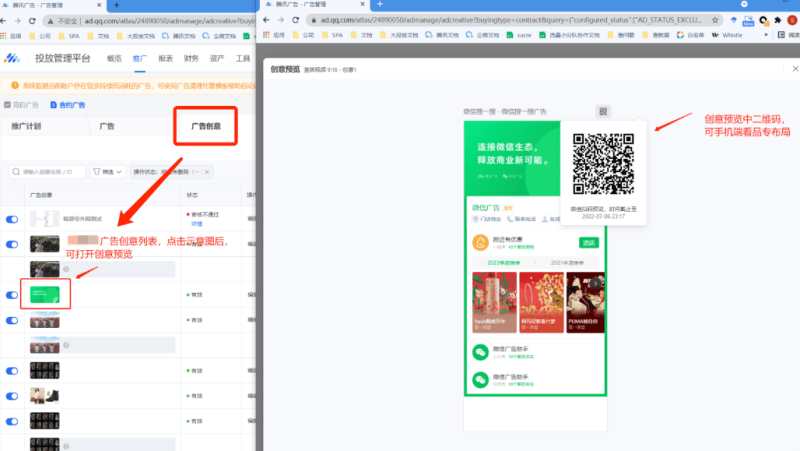Reload the page in the left browser window
800x451 pixels.
[32, 21]
